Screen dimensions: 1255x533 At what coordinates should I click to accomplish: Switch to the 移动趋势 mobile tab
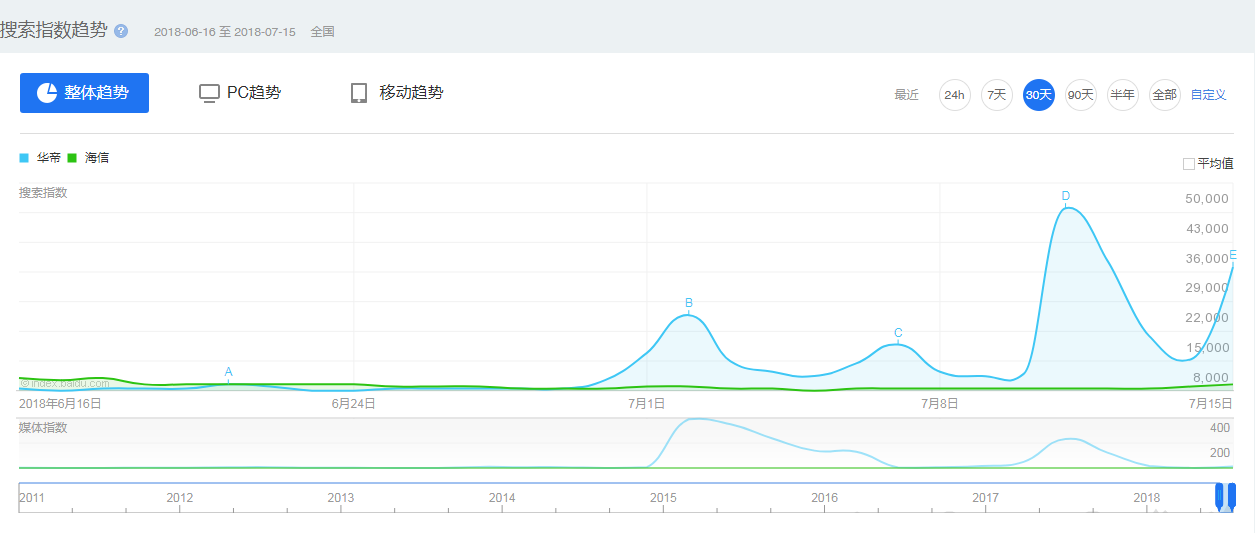[x=397, y=93]
